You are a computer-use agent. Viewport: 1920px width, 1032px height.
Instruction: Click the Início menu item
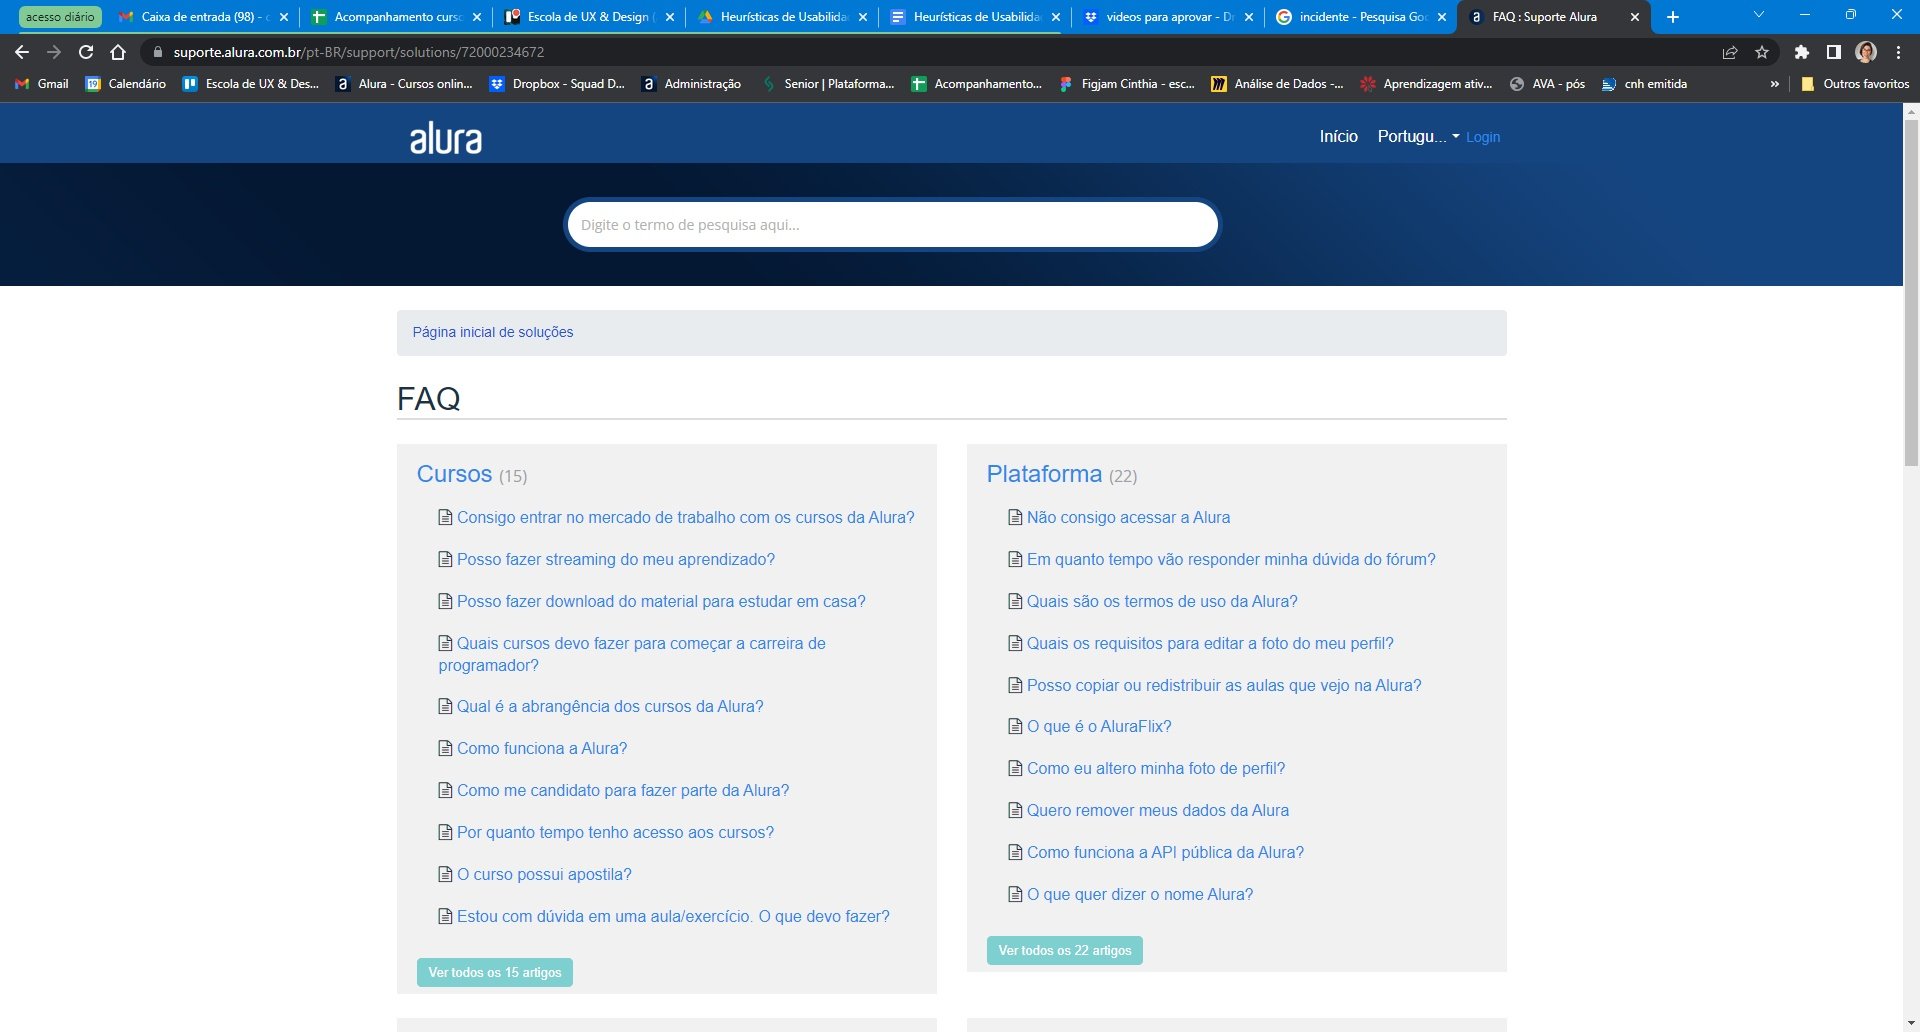[1338, 136]
